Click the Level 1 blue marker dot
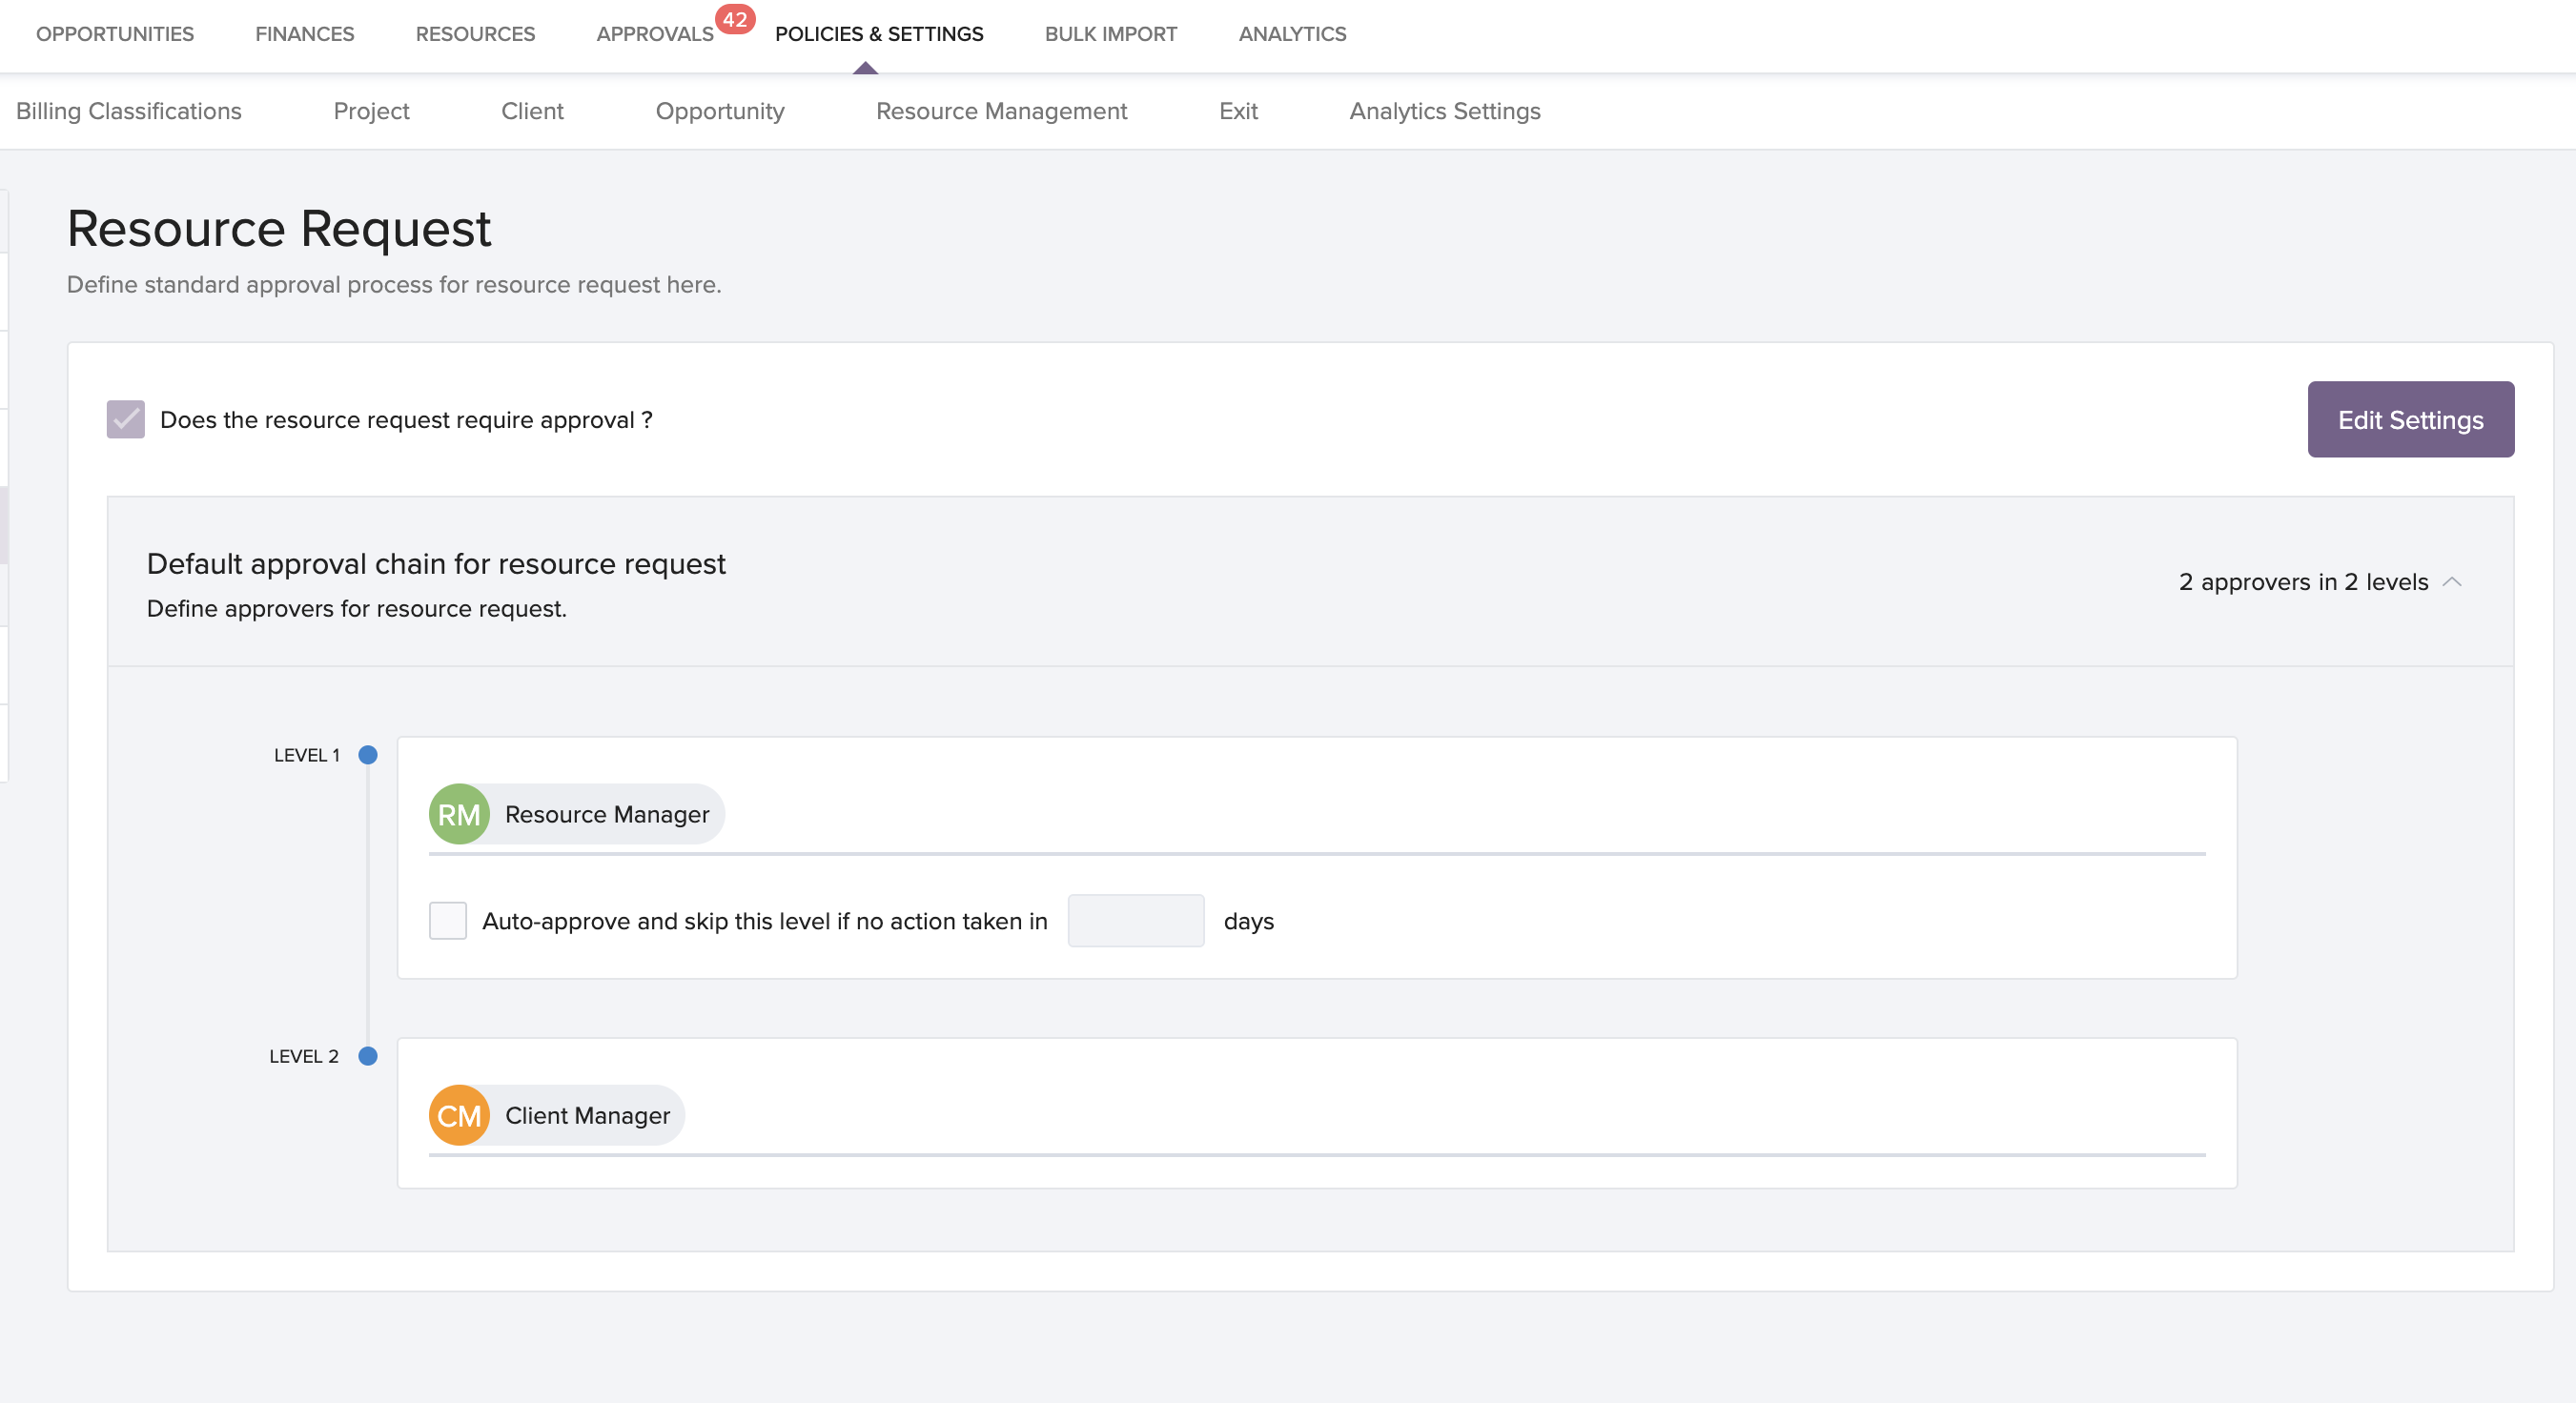 pos(368,755)
